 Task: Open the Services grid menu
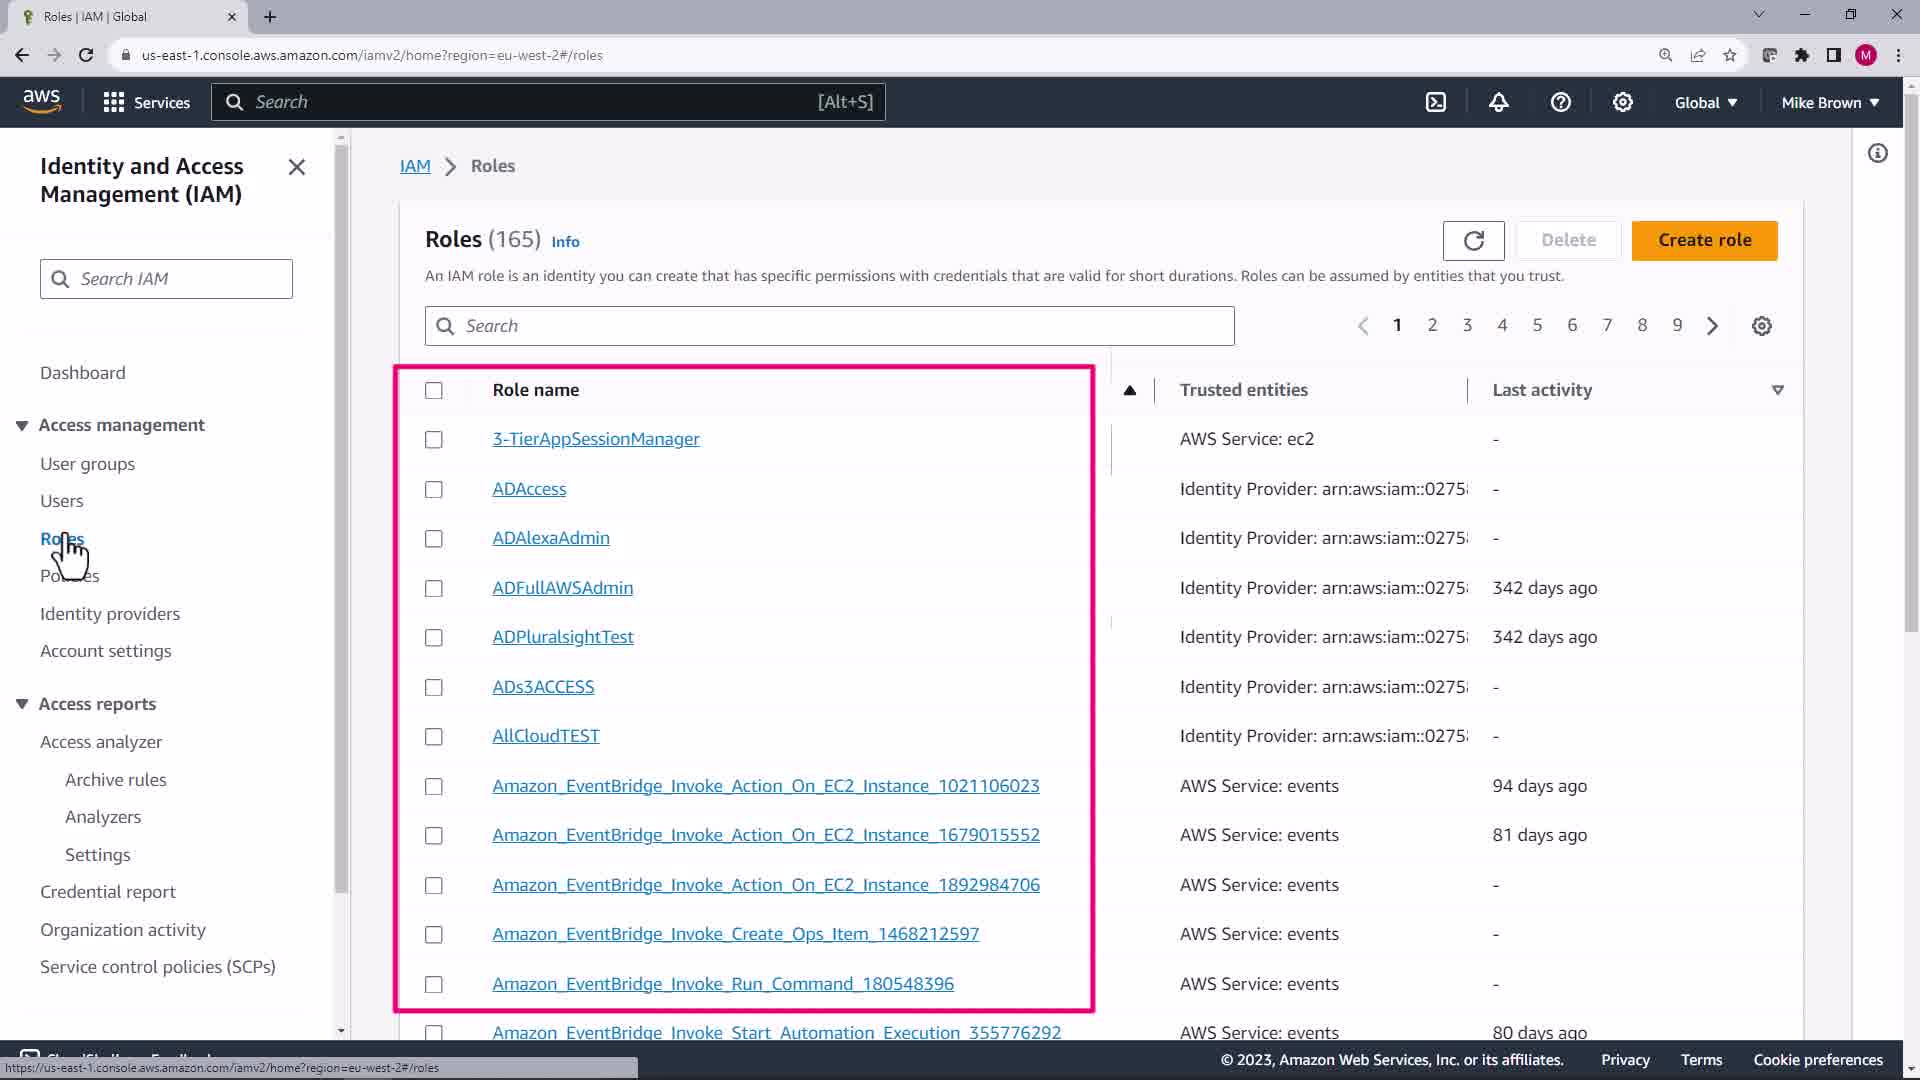pyautogui.click(x=146, y=102)
